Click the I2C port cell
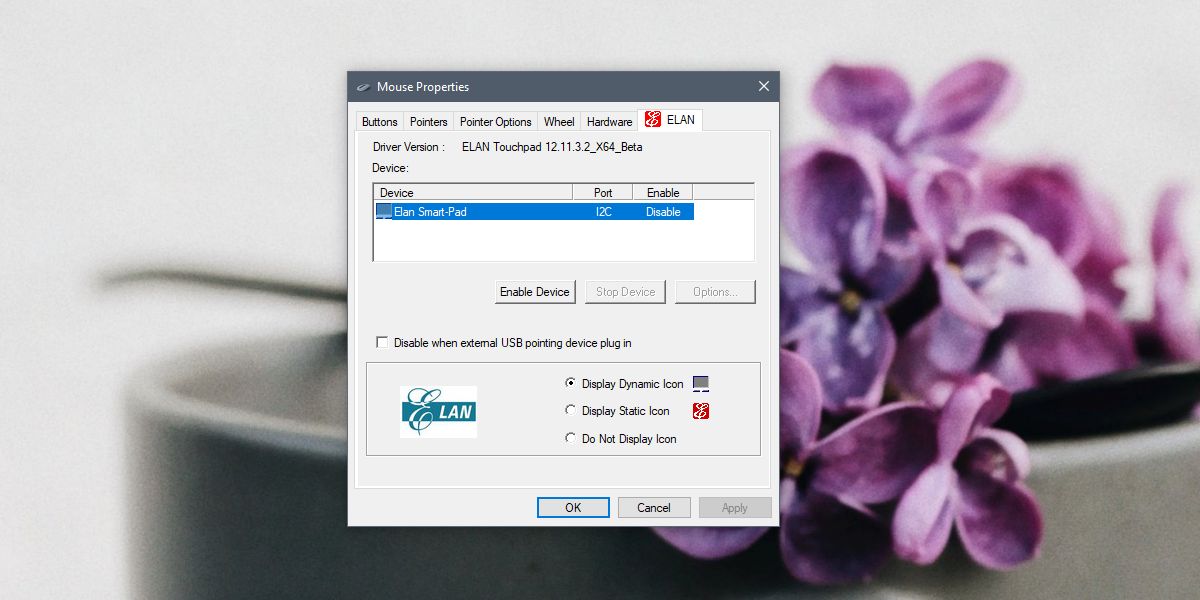The height and width of the screenshot is (600, 1200). (x=603, y=212)
